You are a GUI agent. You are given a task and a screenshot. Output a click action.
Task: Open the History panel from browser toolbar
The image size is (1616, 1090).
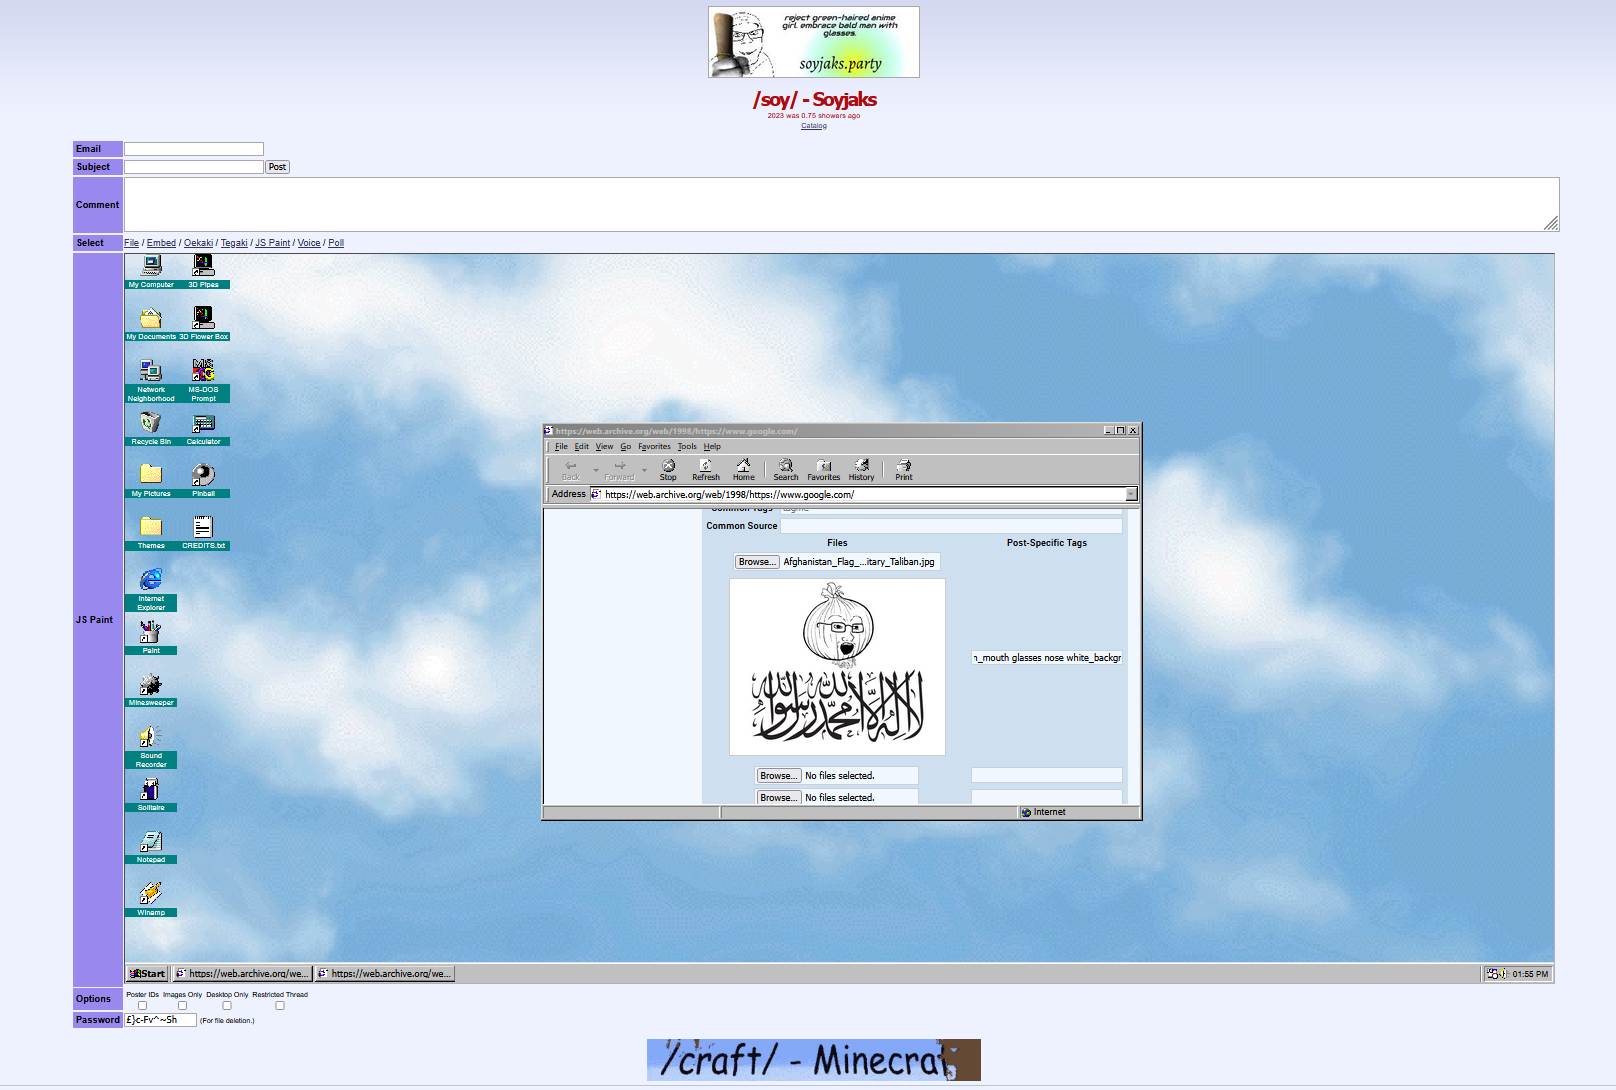tap(861, 469)
